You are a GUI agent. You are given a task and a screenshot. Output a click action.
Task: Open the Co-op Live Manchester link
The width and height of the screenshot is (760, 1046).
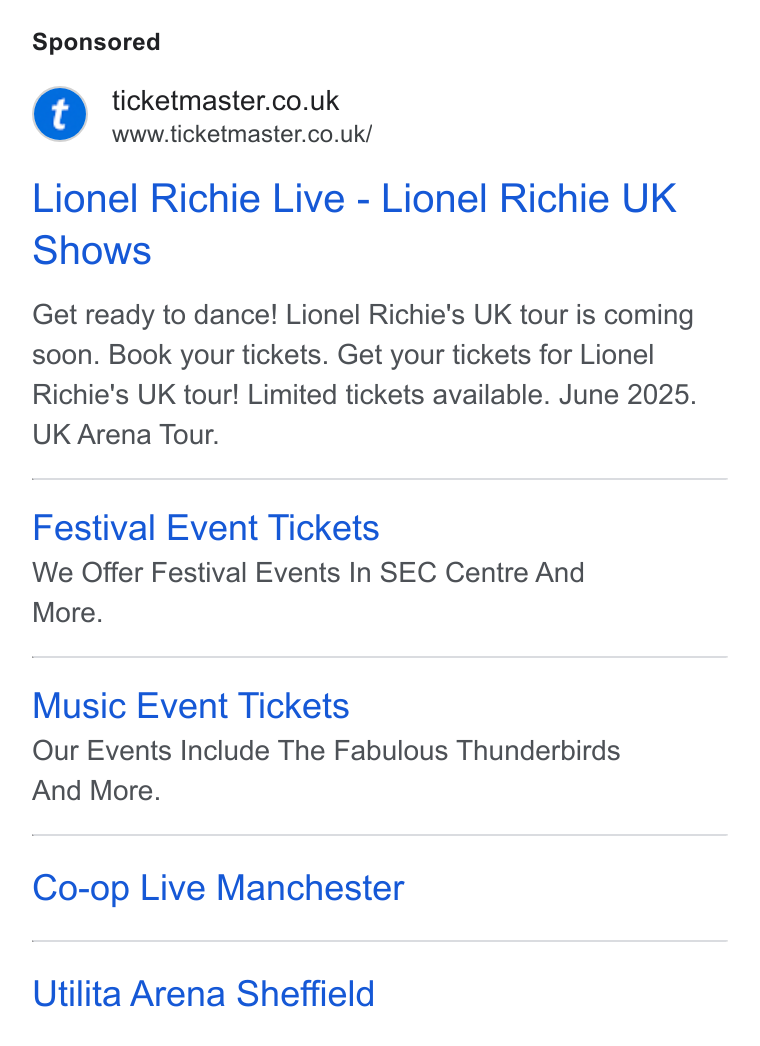coord(218,888)
